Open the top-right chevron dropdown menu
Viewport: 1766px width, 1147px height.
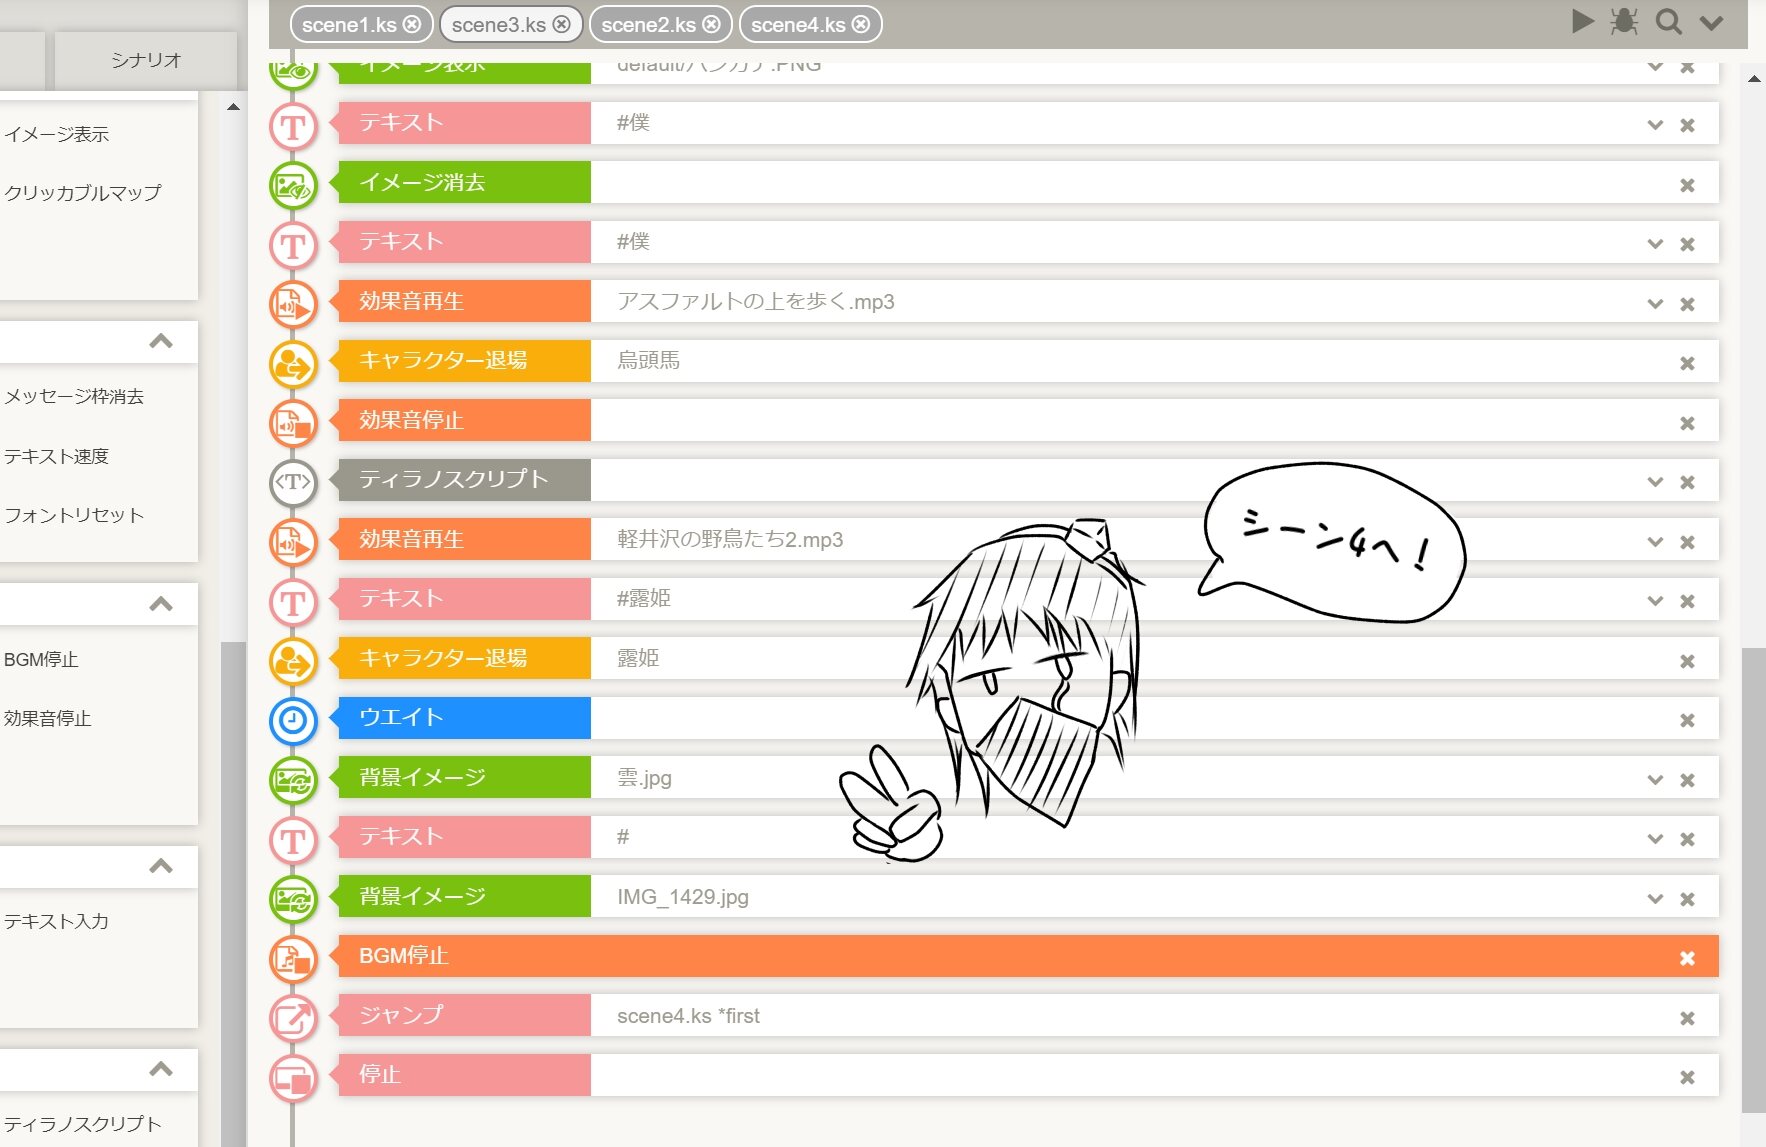(1712, 23)
